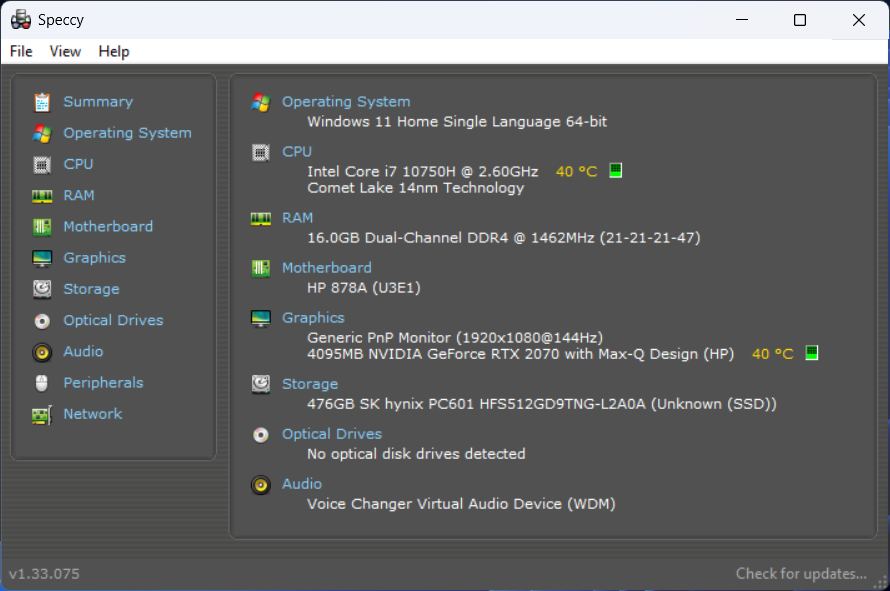890x591 pixels.
Task: Click the CPU chip icon in main panel
Action: point(261,153)
